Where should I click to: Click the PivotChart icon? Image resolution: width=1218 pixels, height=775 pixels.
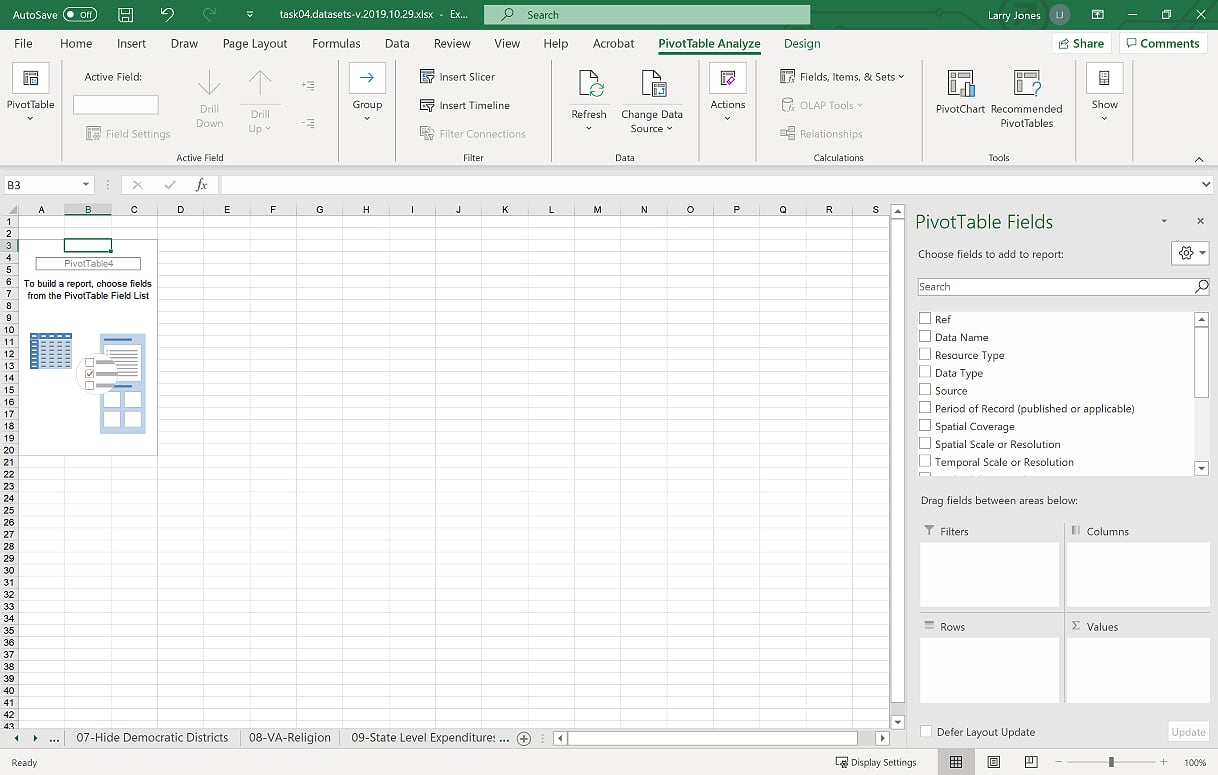(x=960, y=85)
